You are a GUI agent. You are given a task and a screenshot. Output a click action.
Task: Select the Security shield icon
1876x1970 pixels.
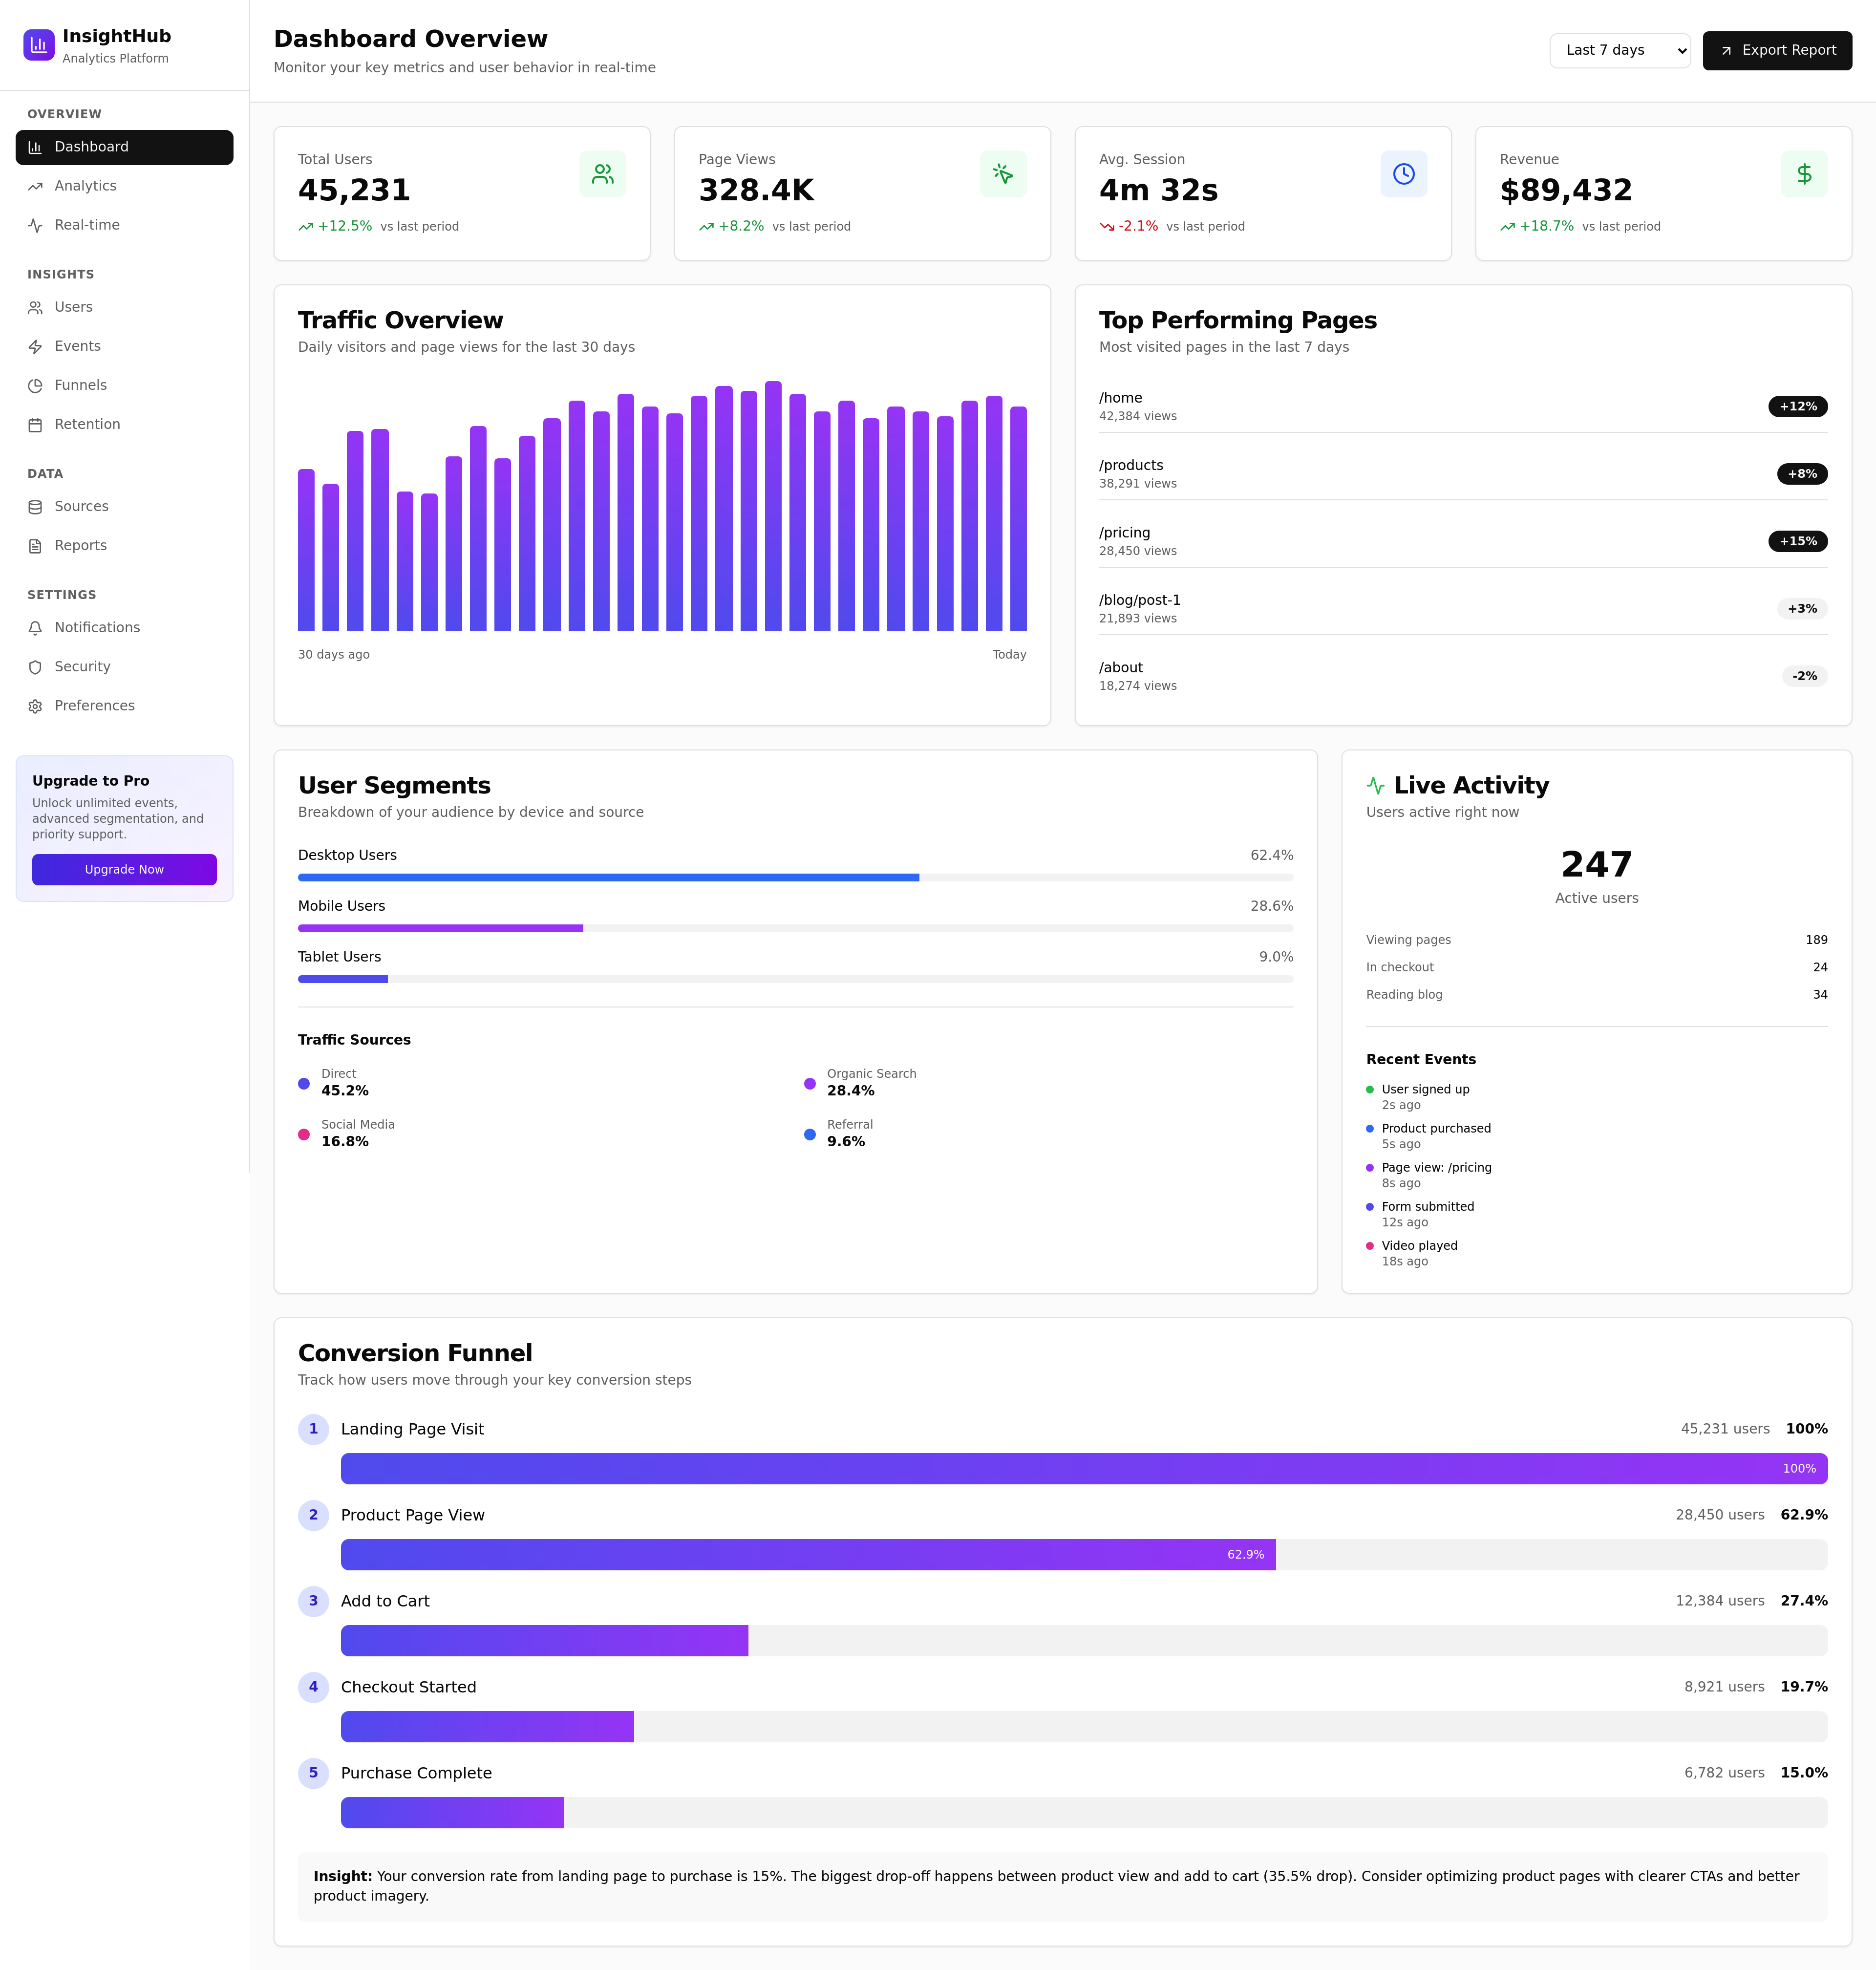click(36, 666)
